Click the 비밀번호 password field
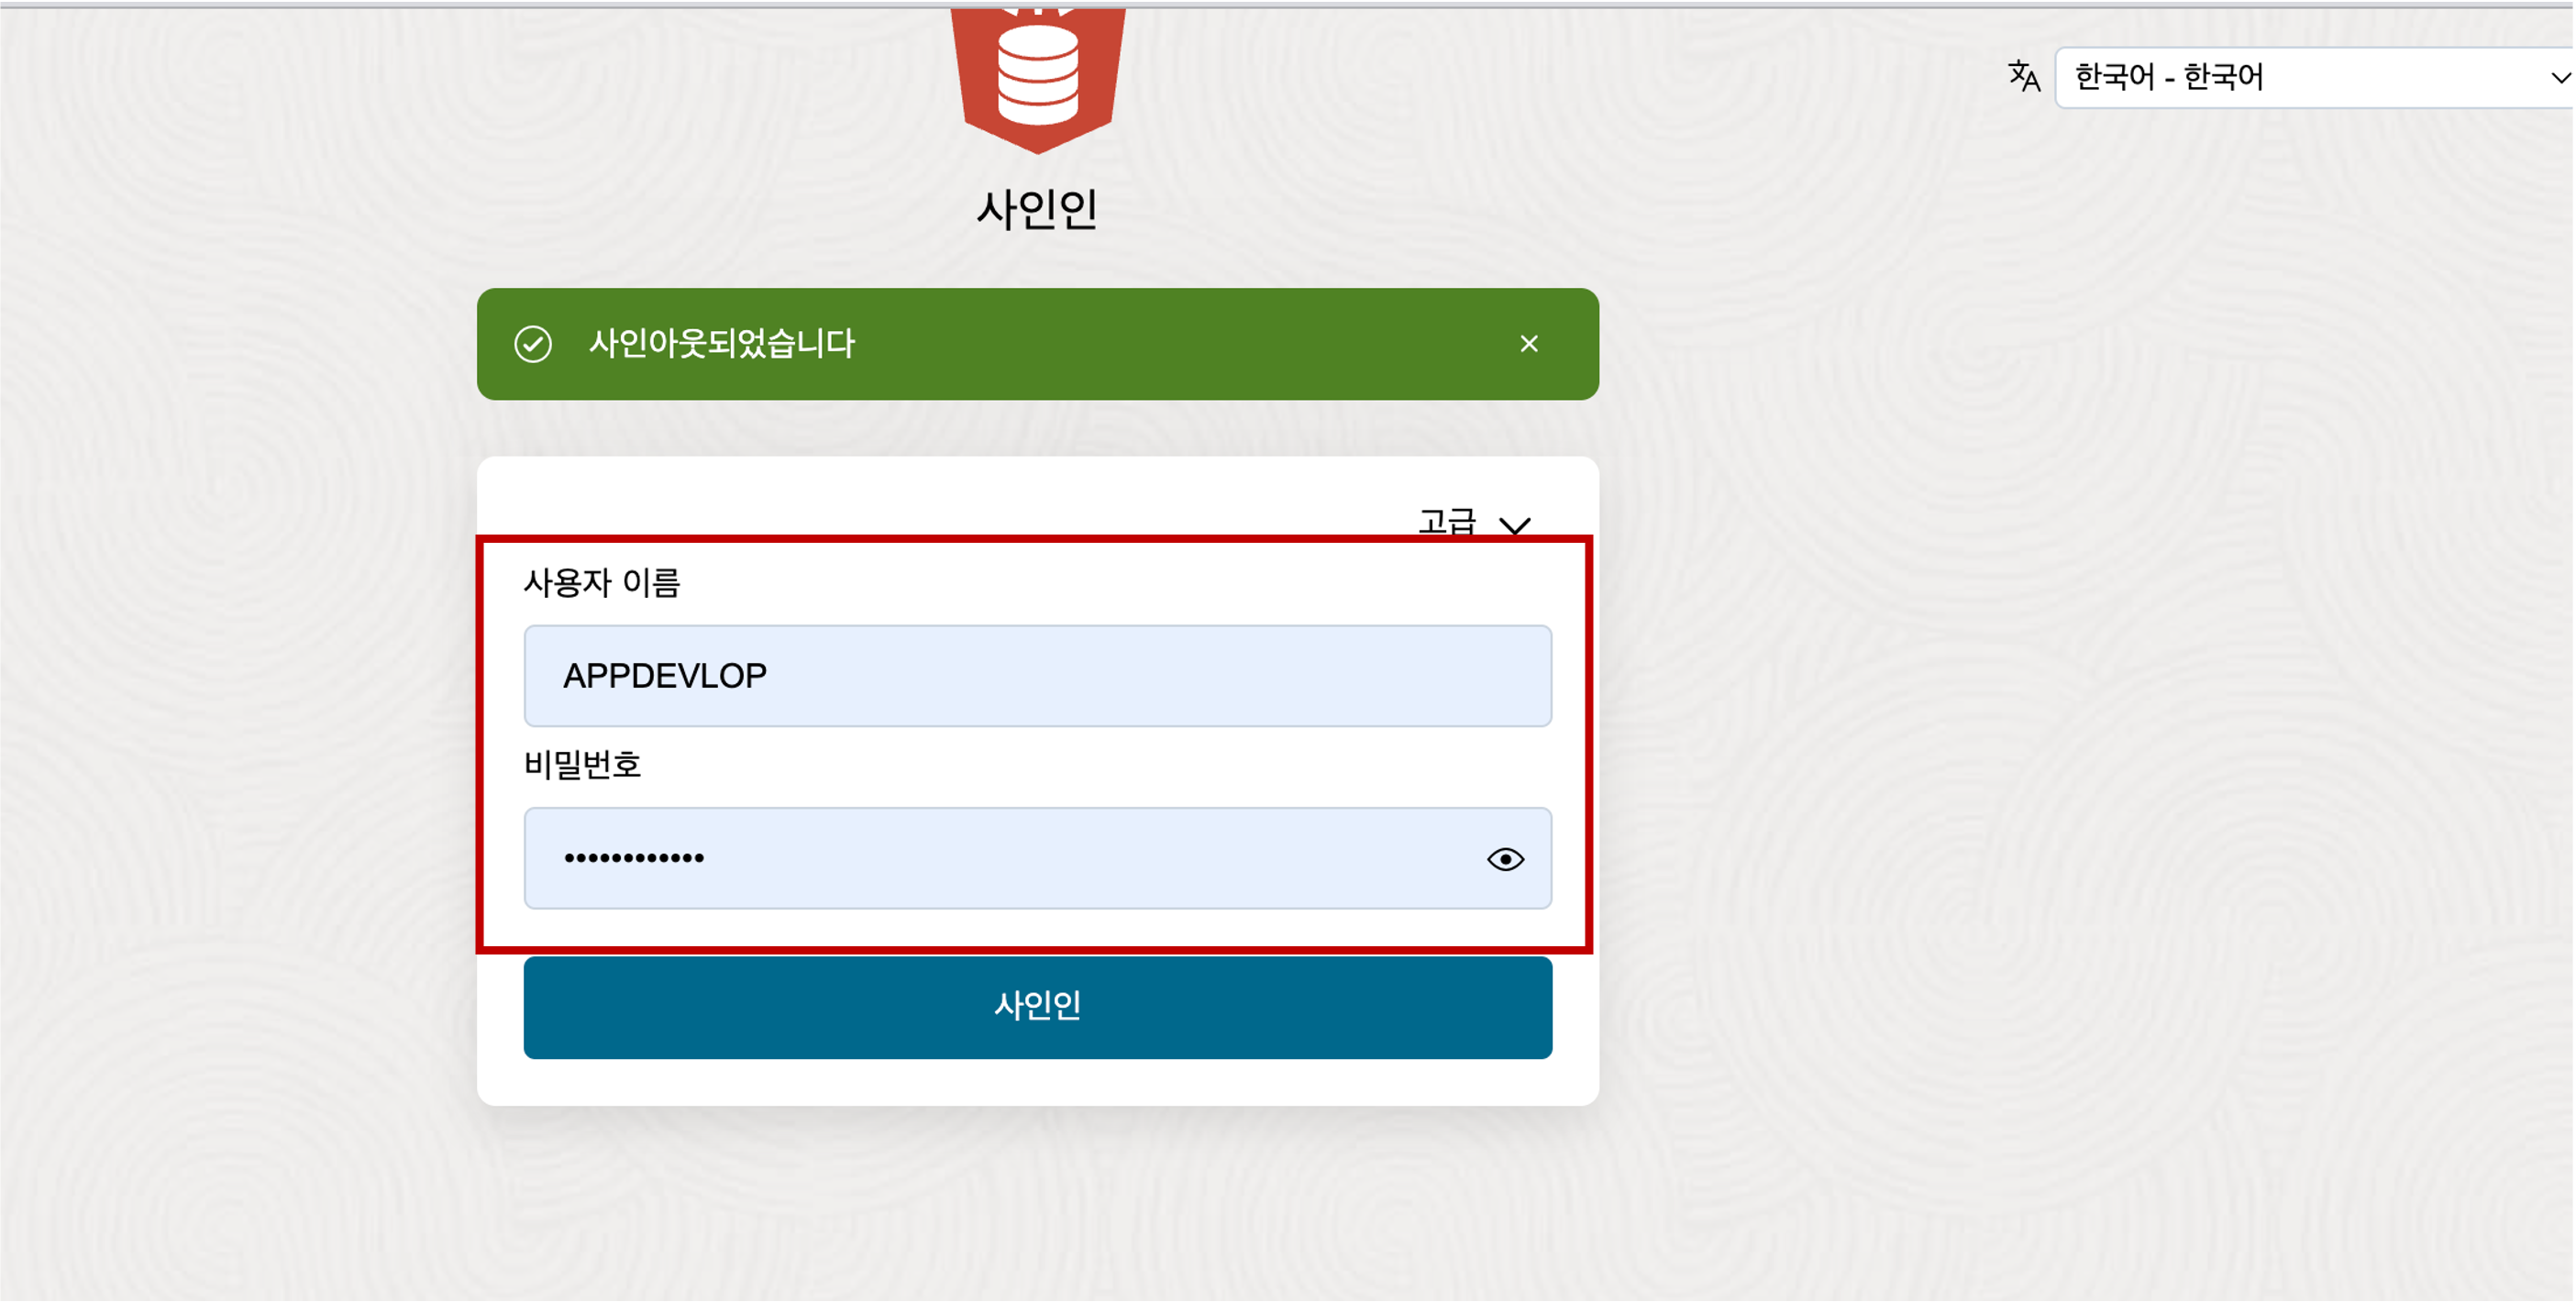The width and height of the screenshot is (2576, 1302). tap(1037, 858)
